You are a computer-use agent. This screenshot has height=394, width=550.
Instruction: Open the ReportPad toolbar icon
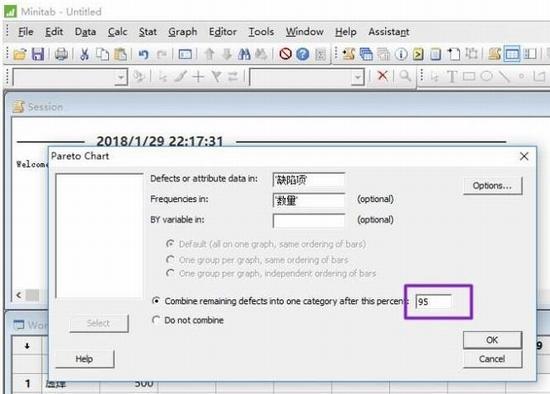point(435,54)
